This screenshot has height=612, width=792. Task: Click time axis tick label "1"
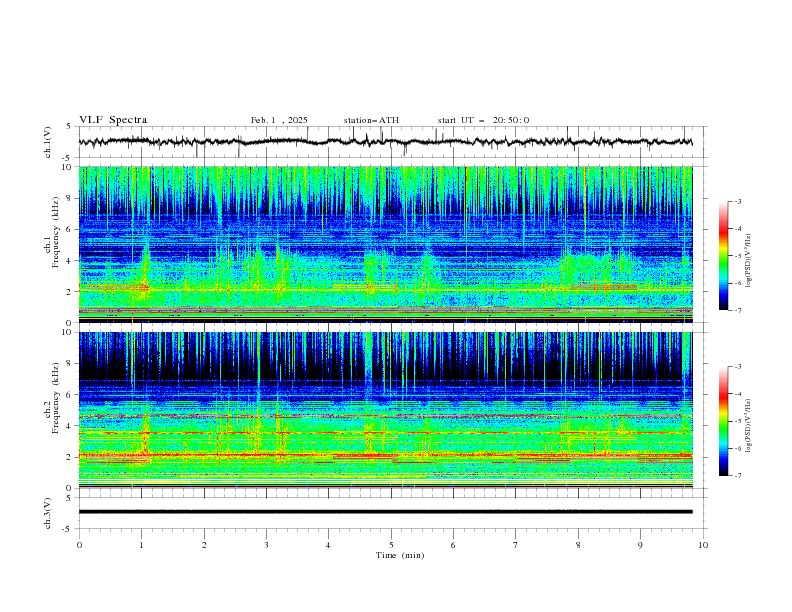142,545
